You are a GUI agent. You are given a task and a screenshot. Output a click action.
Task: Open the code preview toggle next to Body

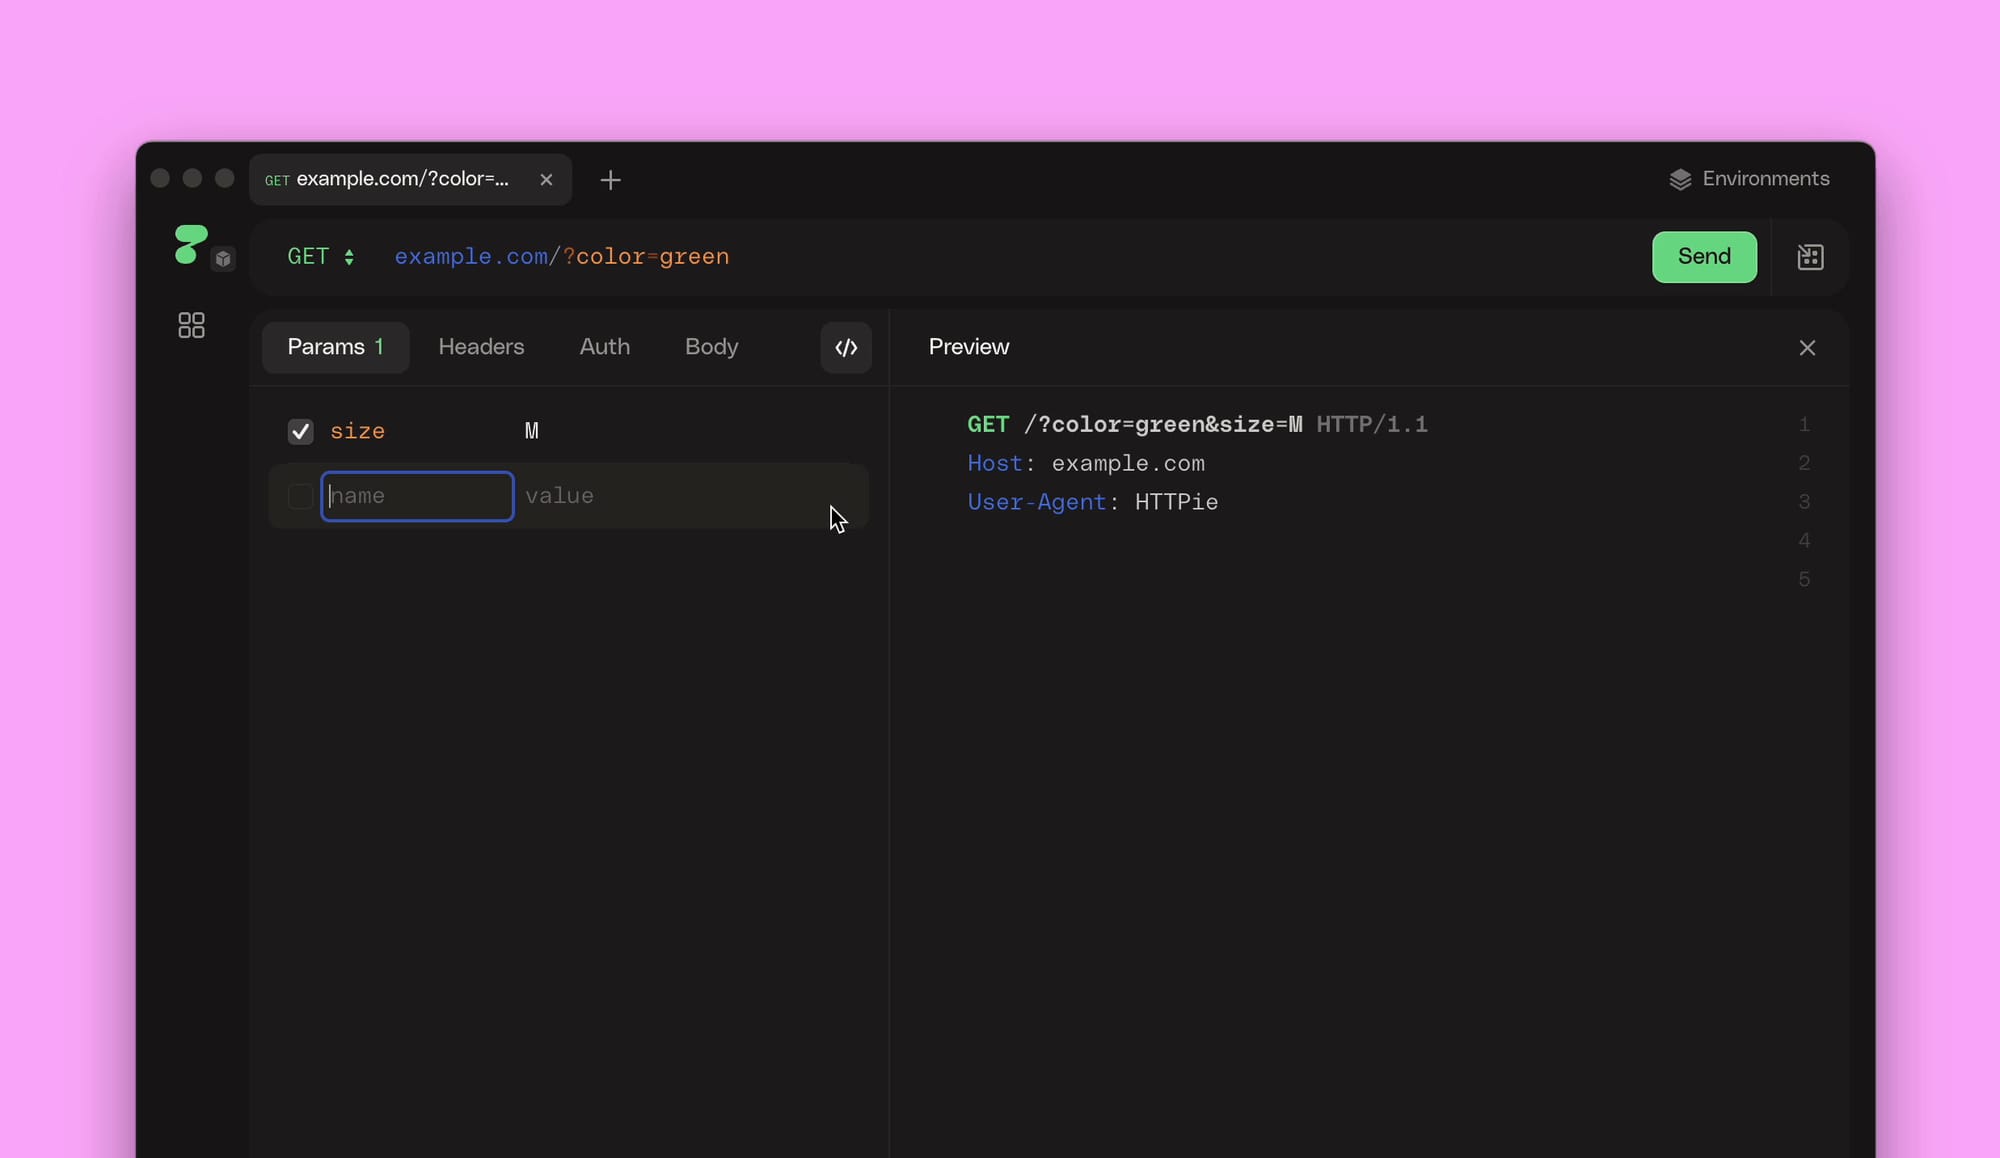coord(845,347)
